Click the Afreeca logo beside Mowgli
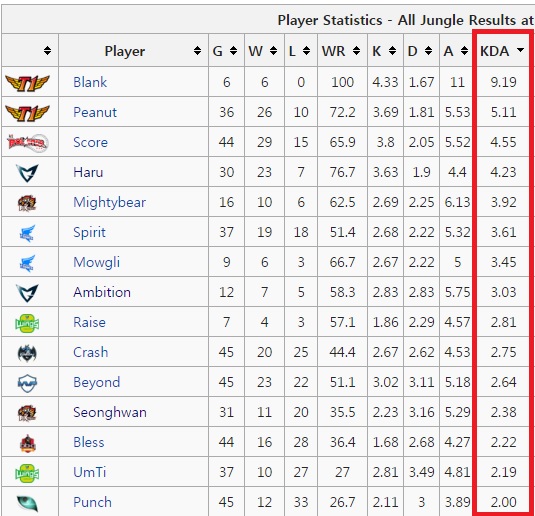Viewport: 535px width, 516px height. coord(27,263)
